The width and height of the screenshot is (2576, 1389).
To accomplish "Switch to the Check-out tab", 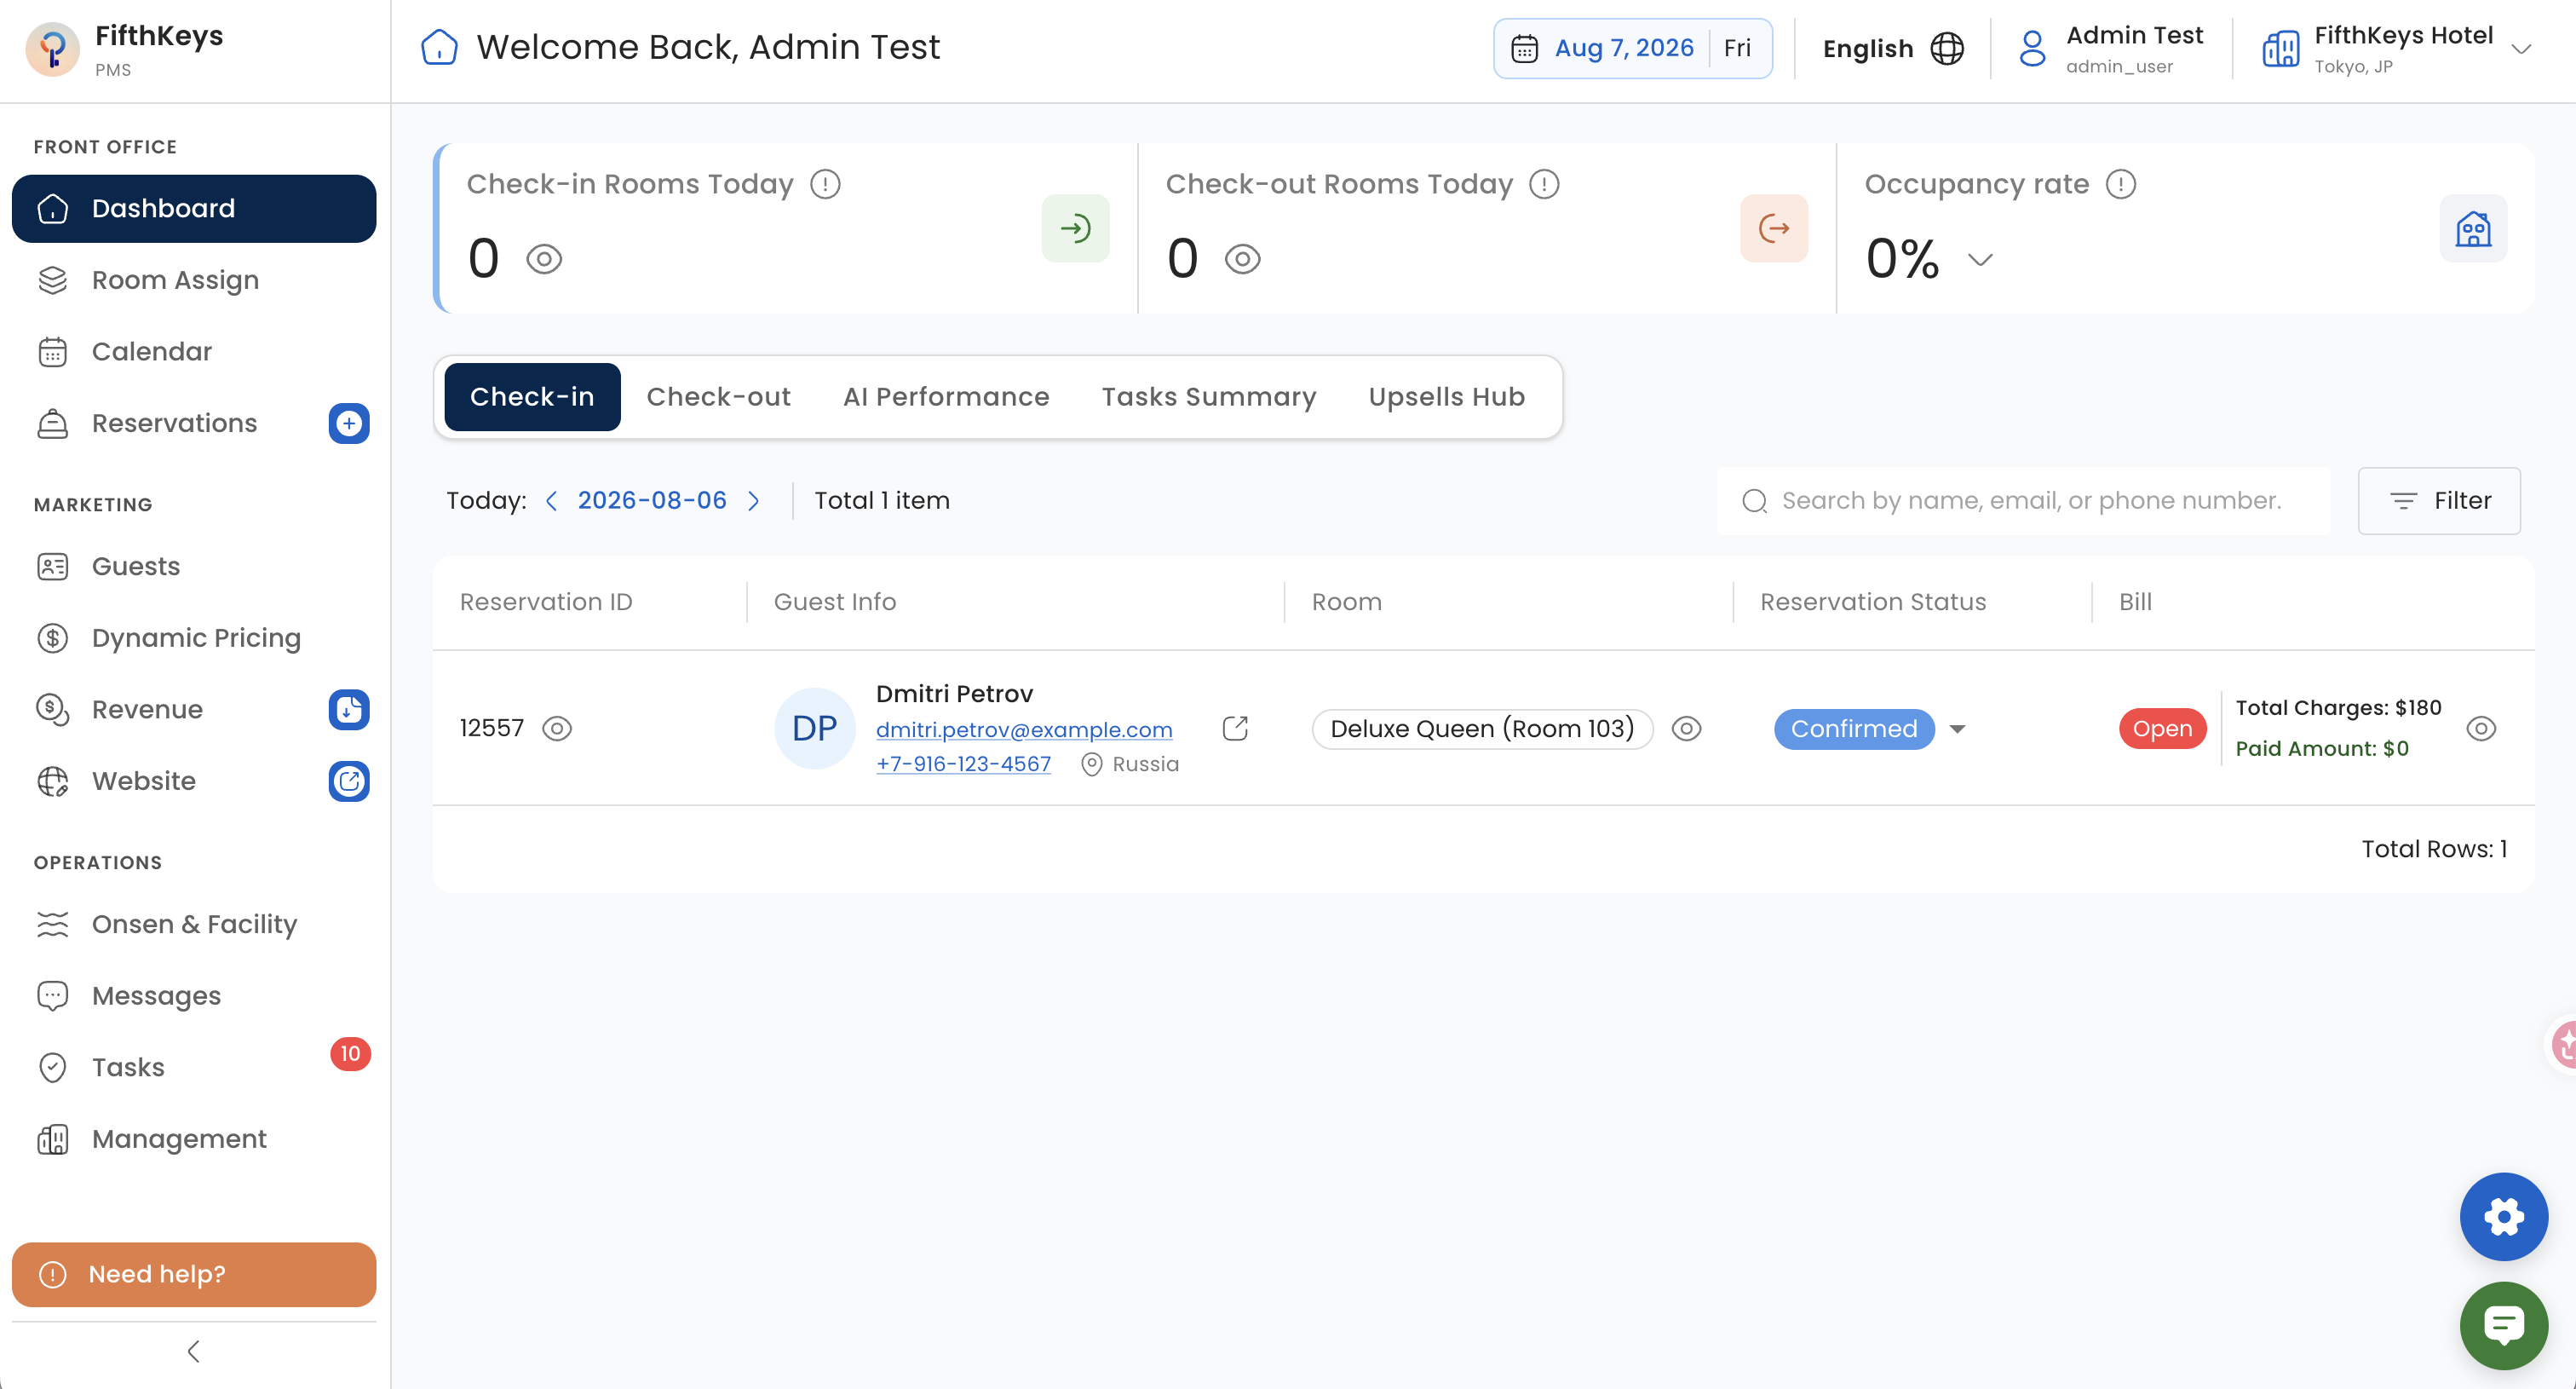I will tap(718, 397).
